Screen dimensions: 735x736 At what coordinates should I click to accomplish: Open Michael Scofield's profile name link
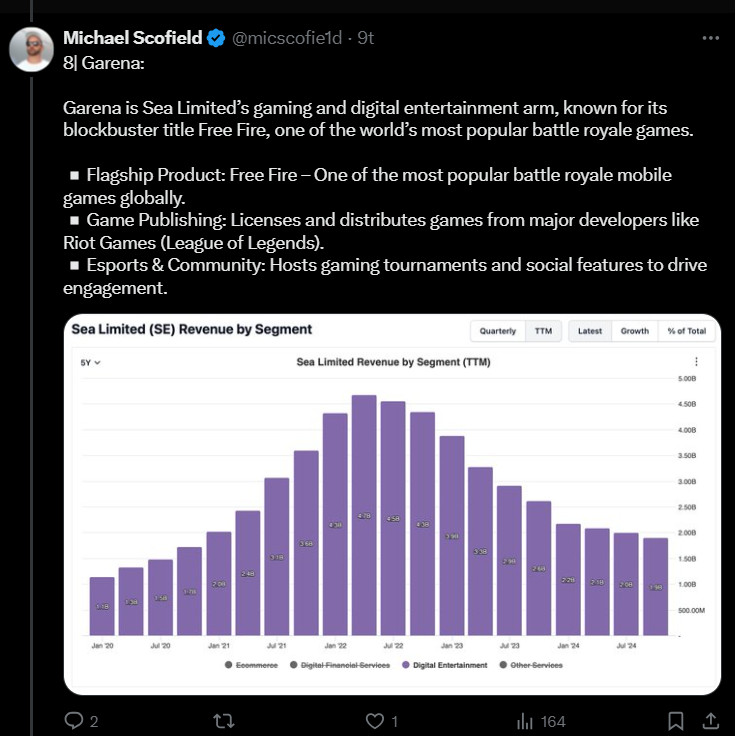pyautogui.click(x=132, y=38)
